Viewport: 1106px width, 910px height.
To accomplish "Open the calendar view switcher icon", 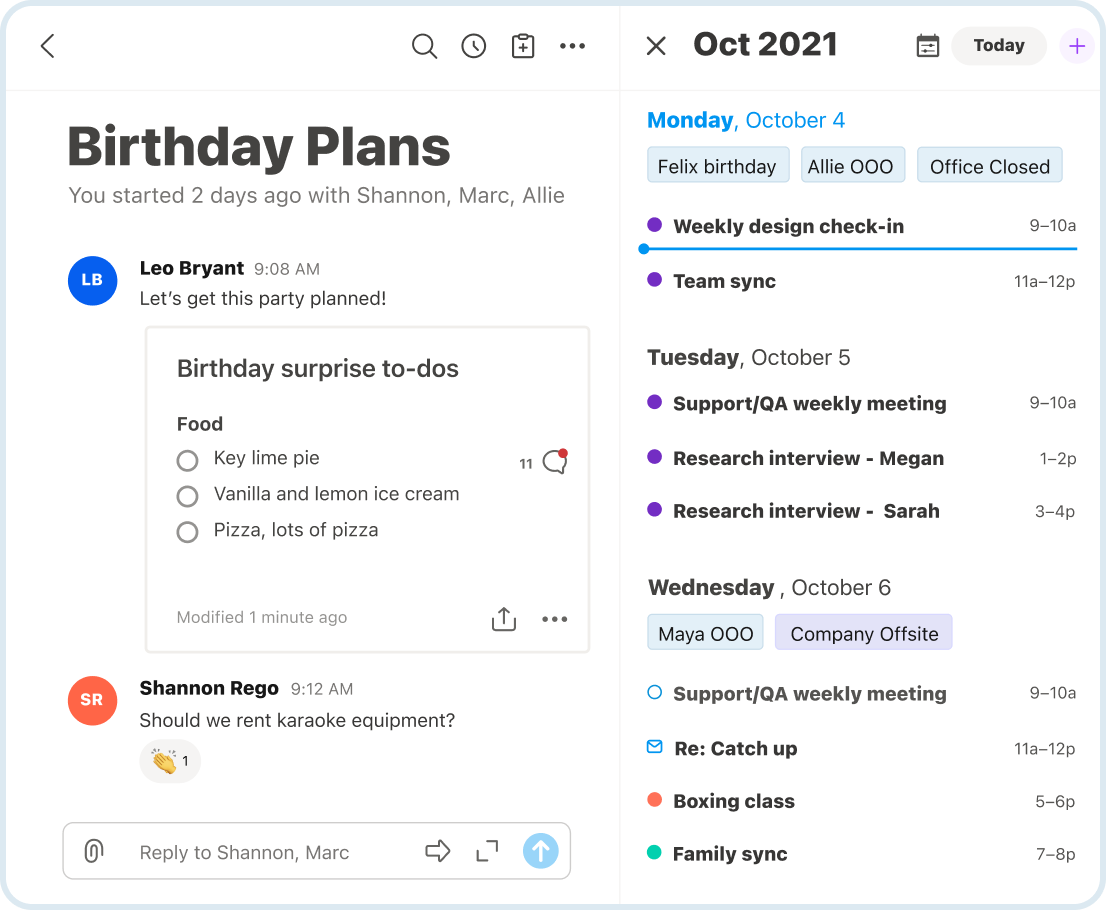I will (x=928, y=46).
